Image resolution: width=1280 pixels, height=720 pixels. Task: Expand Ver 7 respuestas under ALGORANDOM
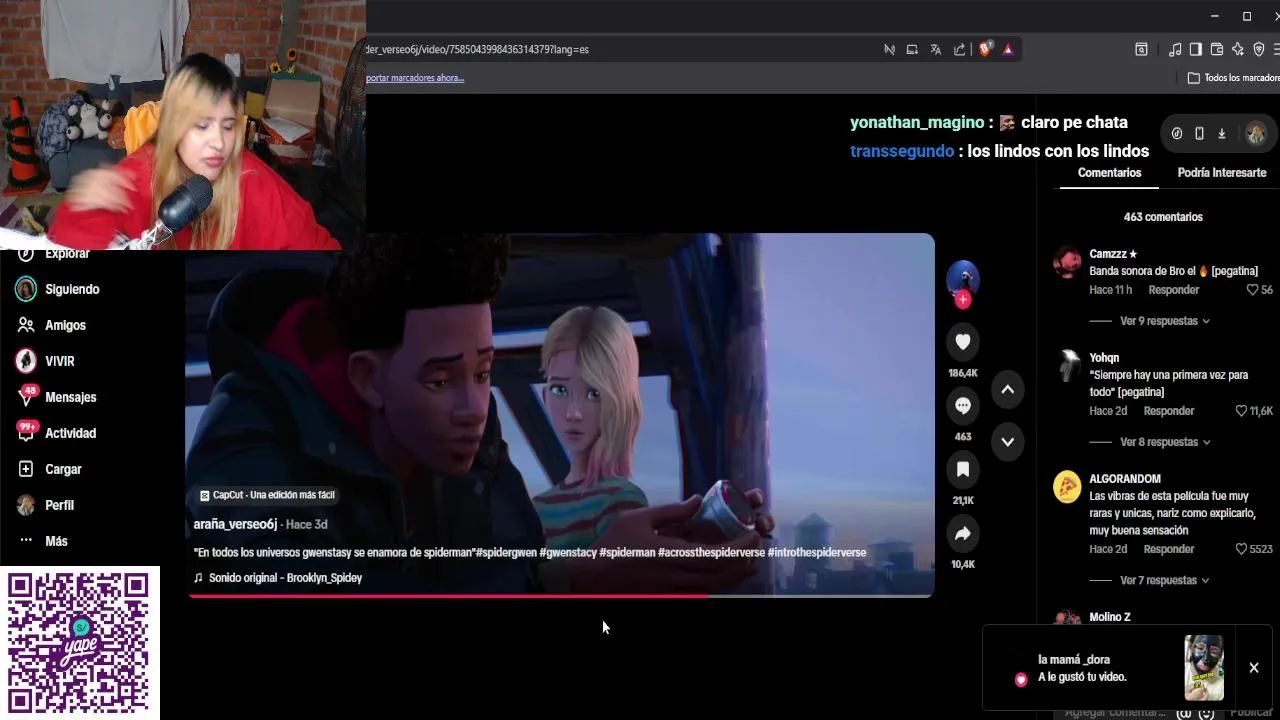1165,580
